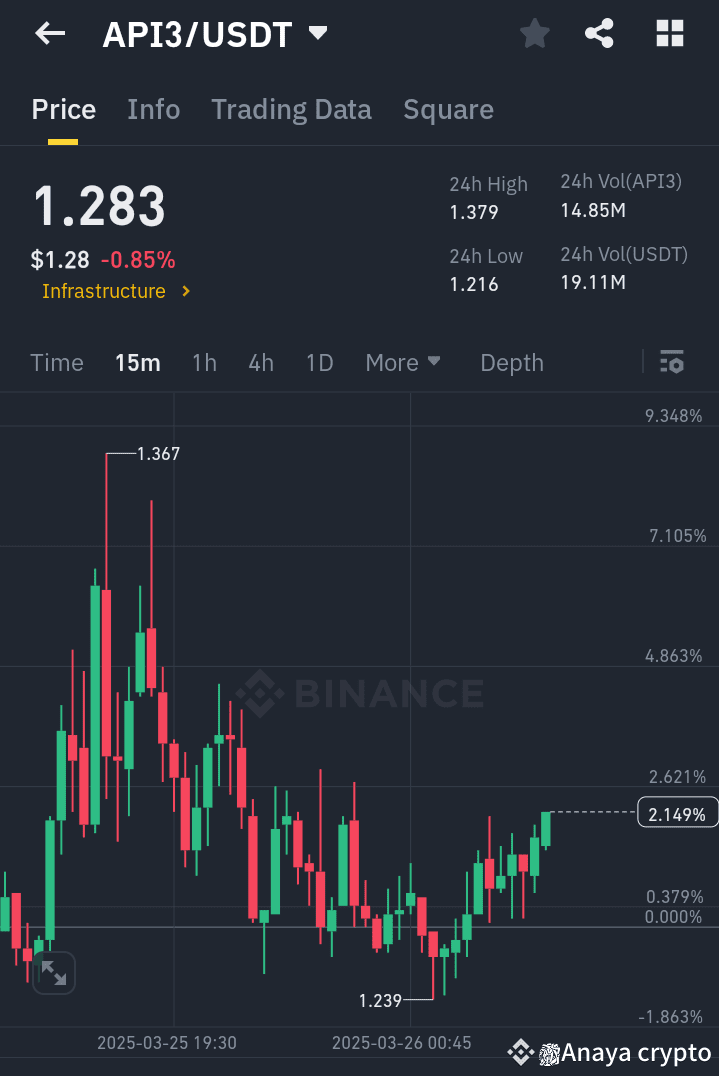Share the API3/USDT chart
The height and width of the screenshot is (1076, 719).
pos(599,33)
